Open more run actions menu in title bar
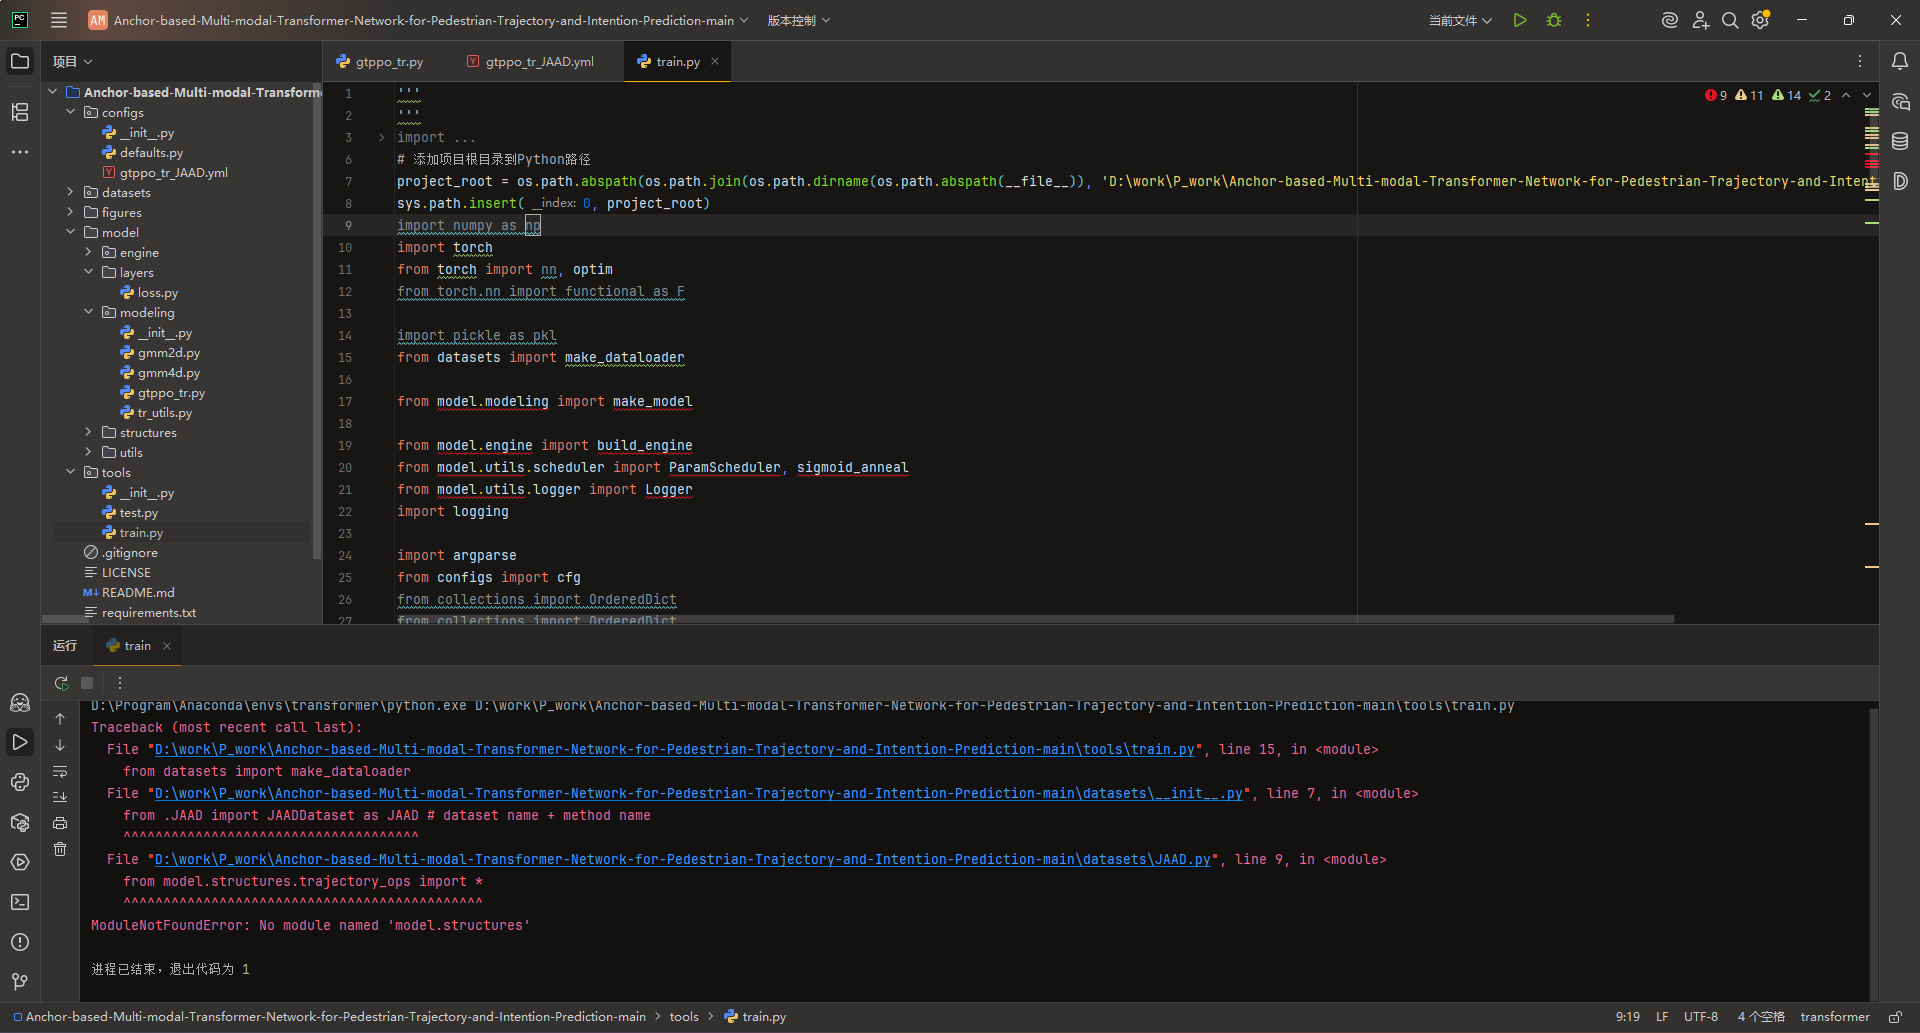The height and width of the screenshot is (1033, 1920). (x=1588, y=20)
